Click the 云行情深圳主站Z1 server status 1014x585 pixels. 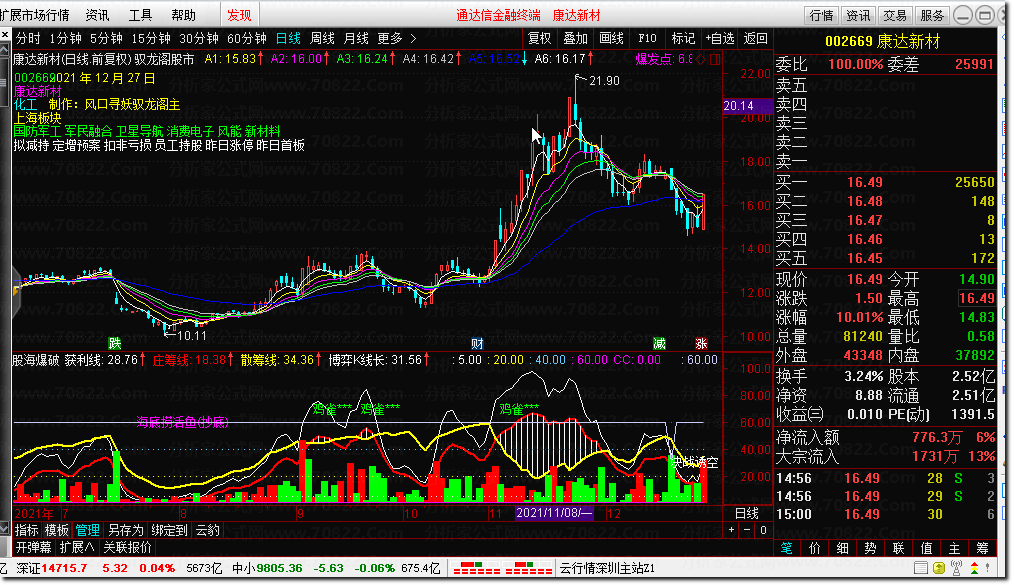[x=607, y=568]
